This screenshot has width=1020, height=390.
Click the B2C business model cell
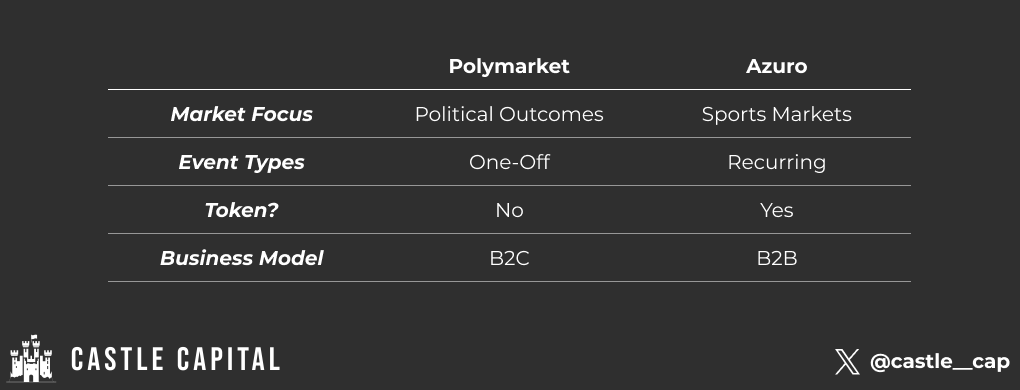point(509,259)
